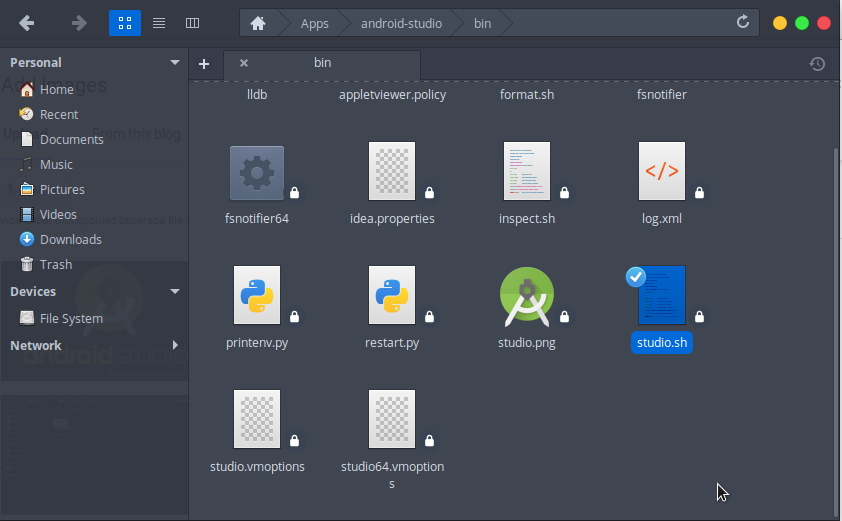Uncheck the selection checkmark on studio.sh

coord(636,277)
